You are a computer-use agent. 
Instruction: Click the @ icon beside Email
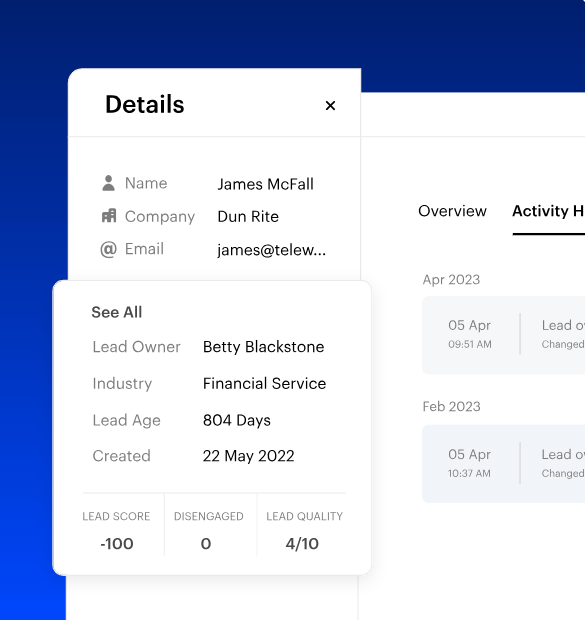coord(108,250)
